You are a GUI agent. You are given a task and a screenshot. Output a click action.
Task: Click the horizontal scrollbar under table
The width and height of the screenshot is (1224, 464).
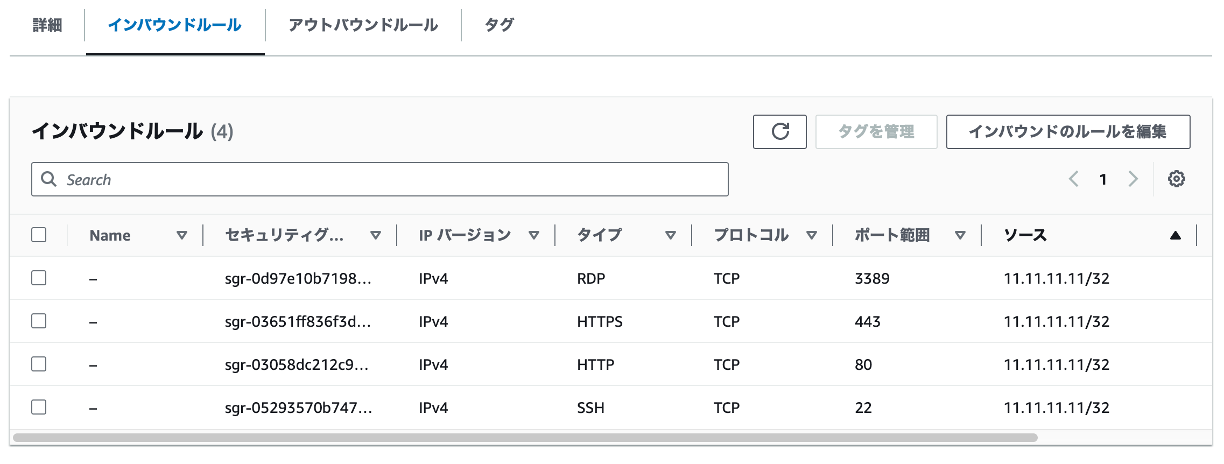[x=525, y=437]
